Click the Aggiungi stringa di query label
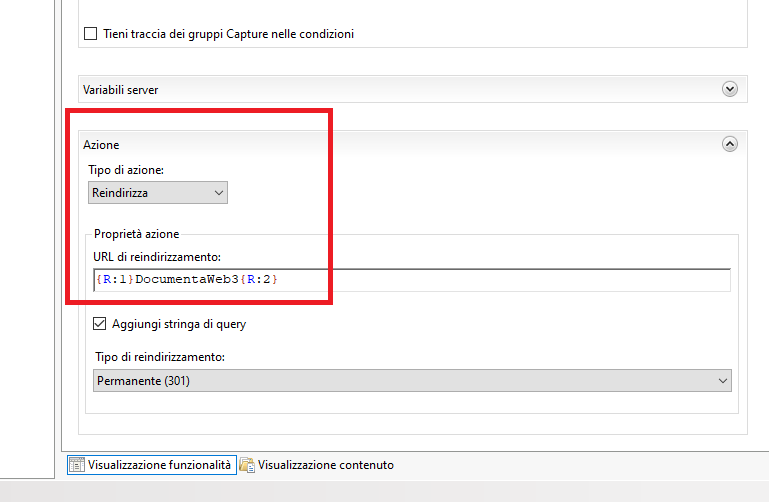769x502 pixels. pos(179,324)
